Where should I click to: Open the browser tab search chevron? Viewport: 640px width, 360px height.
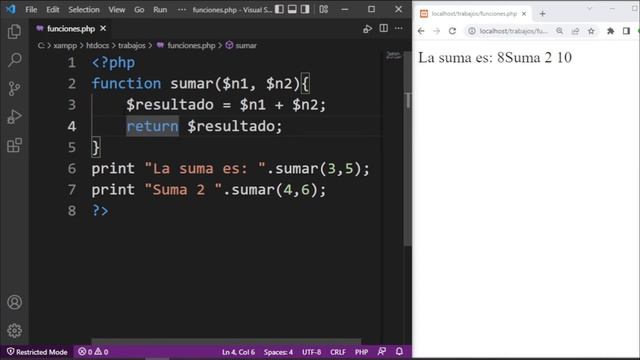coord(589,8)
